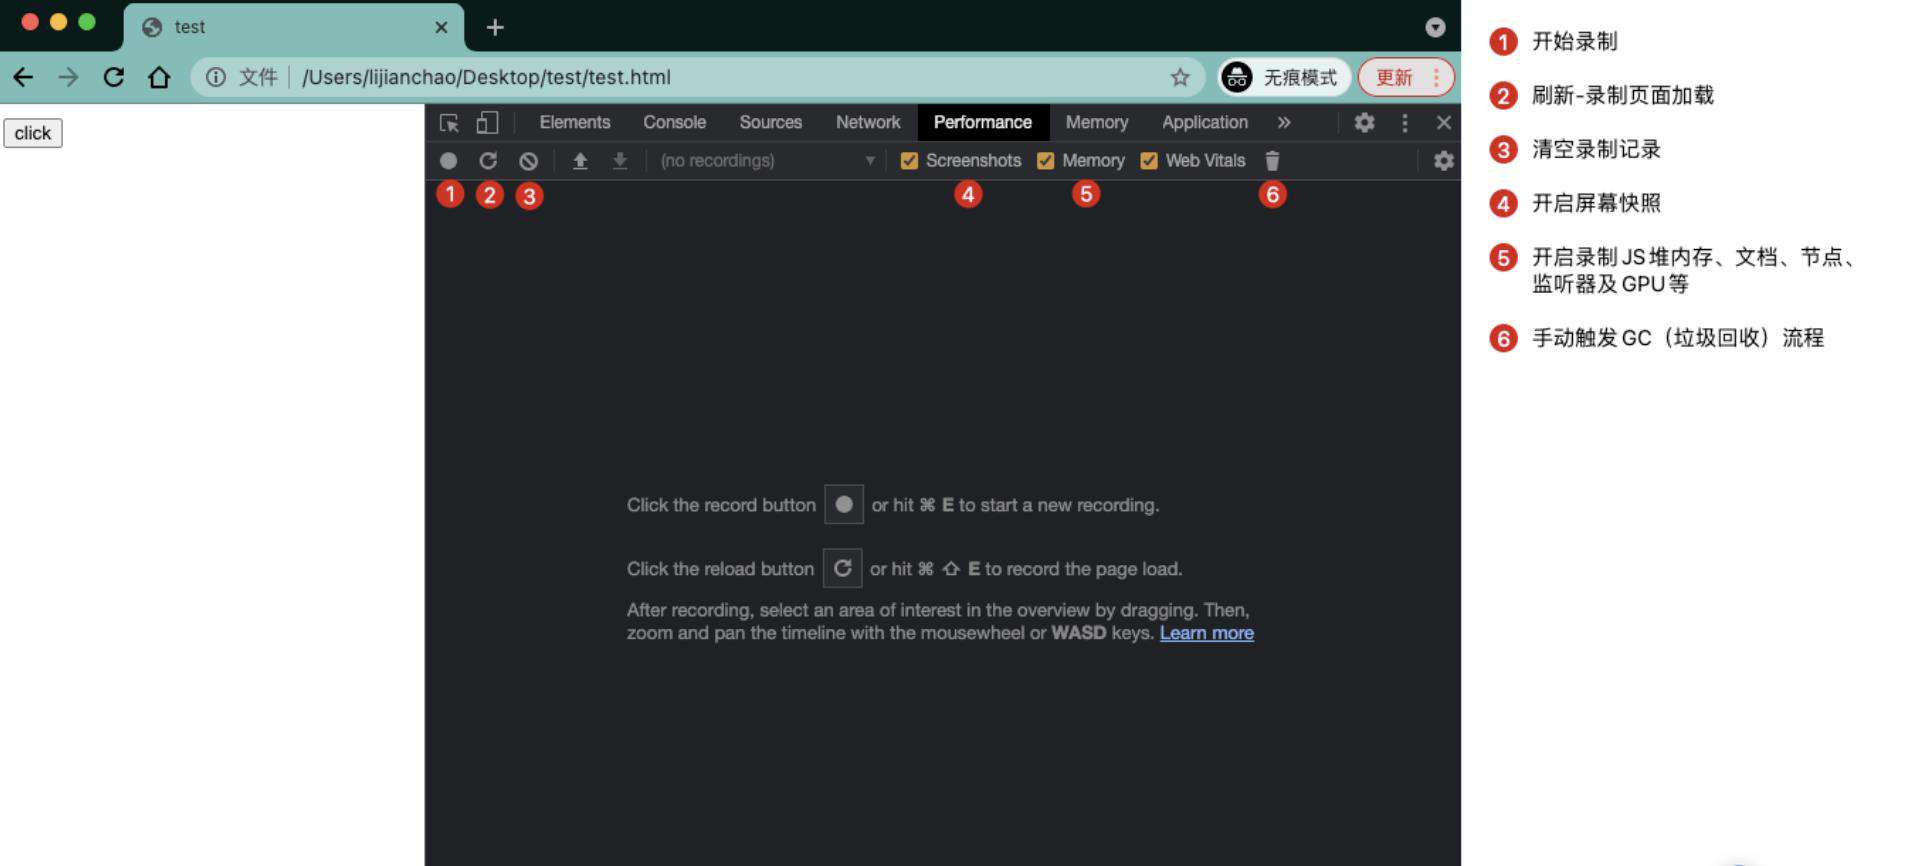The width and height of the screenshot is (1910, 866).
Task: Click the reload and record page load icon
Action: click(488, 160)
